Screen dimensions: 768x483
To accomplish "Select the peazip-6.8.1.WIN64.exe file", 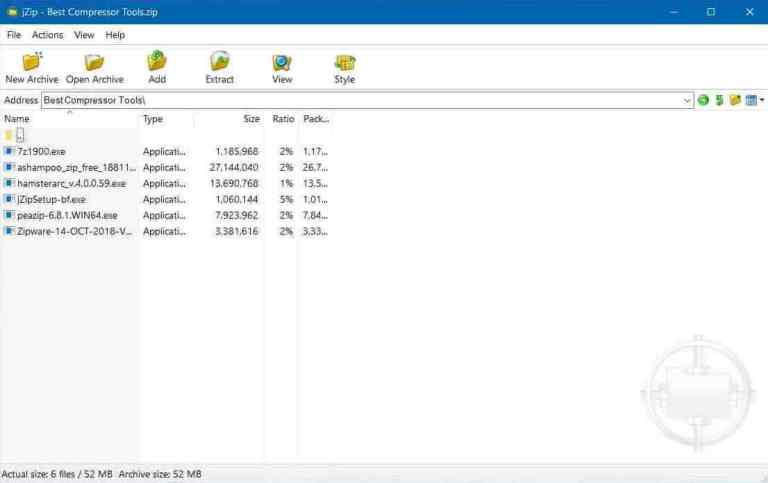I will pyautogui.click(x=67, y=216).
